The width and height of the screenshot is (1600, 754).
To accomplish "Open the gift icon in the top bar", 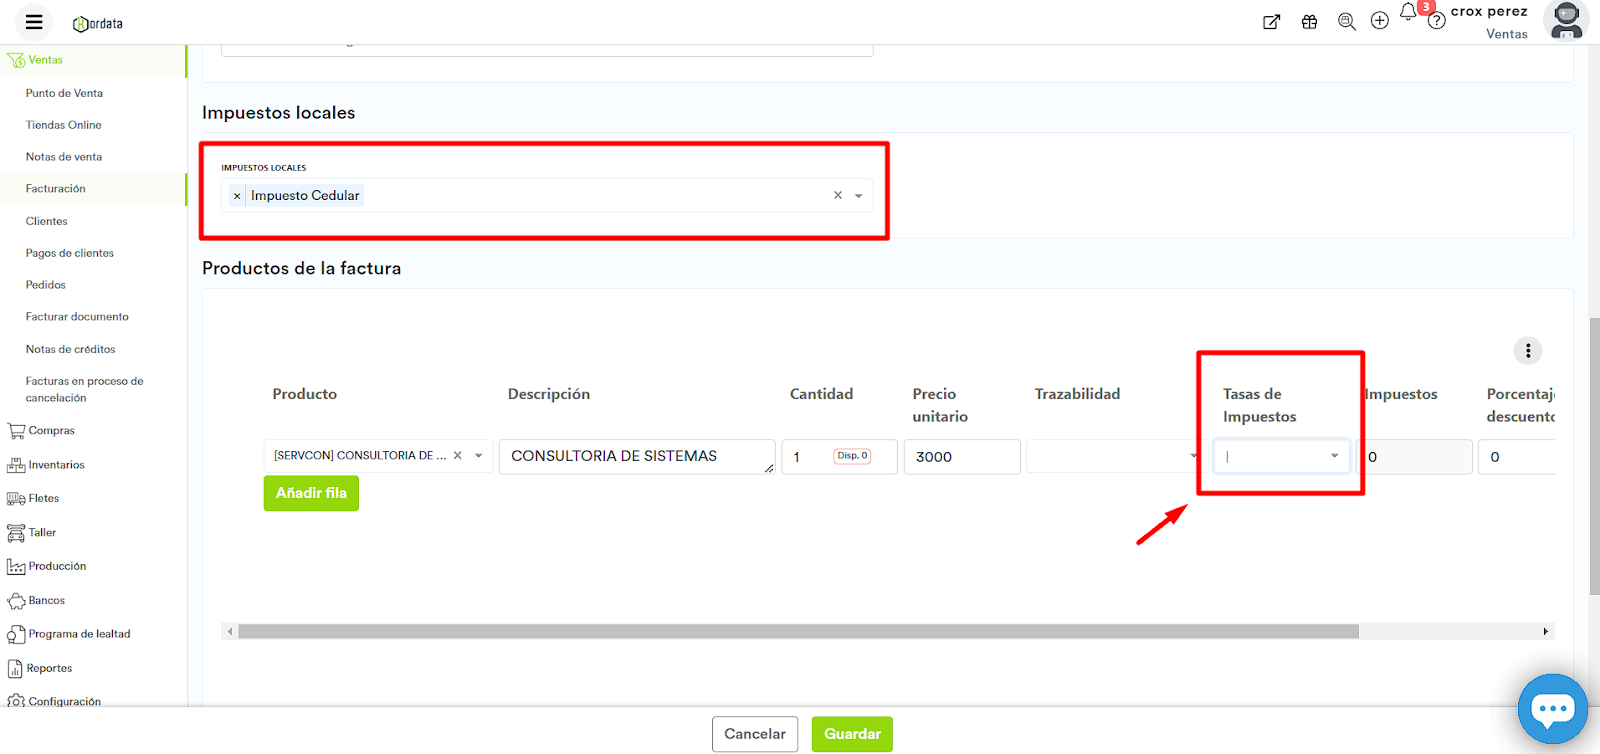I will [x=1309, y=22].
